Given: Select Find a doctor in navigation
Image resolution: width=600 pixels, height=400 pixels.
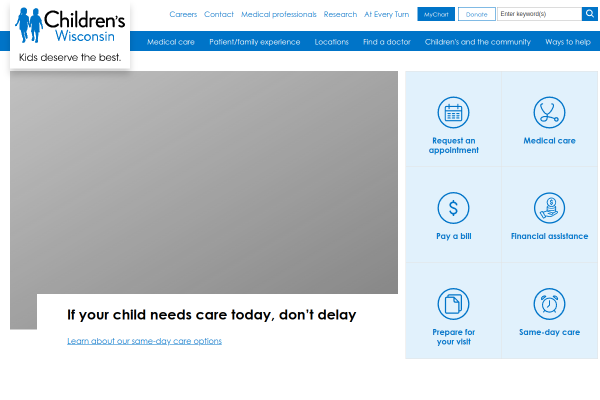Looking at the screenshot, I should (386, 42).
